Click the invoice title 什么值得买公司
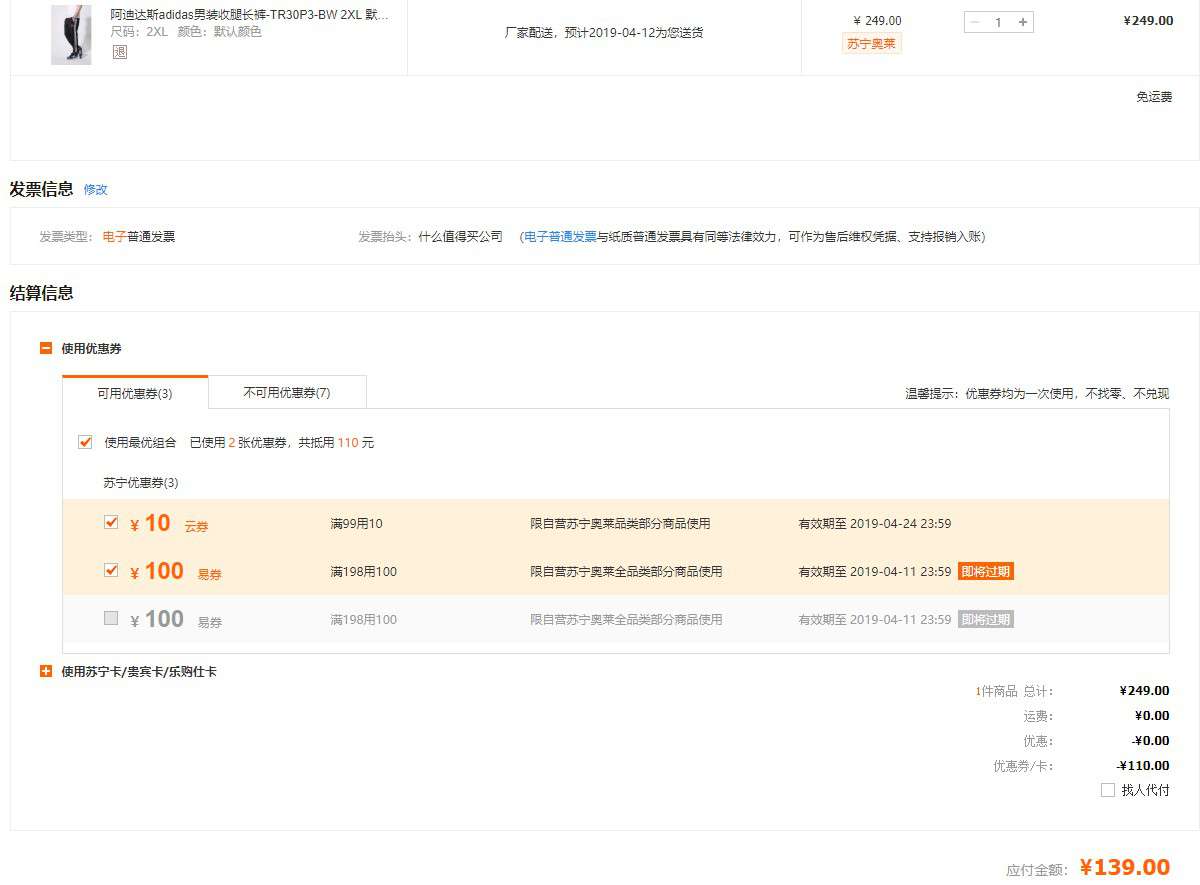Image resolution: width=1200 pixels, height=885 pixels. tap(461, 237)
